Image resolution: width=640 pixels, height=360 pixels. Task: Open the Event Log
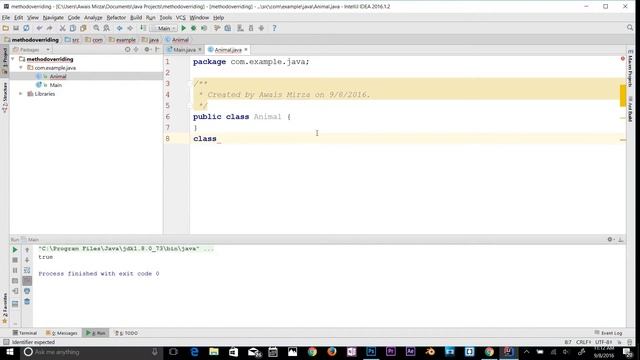tap(608, 333)
